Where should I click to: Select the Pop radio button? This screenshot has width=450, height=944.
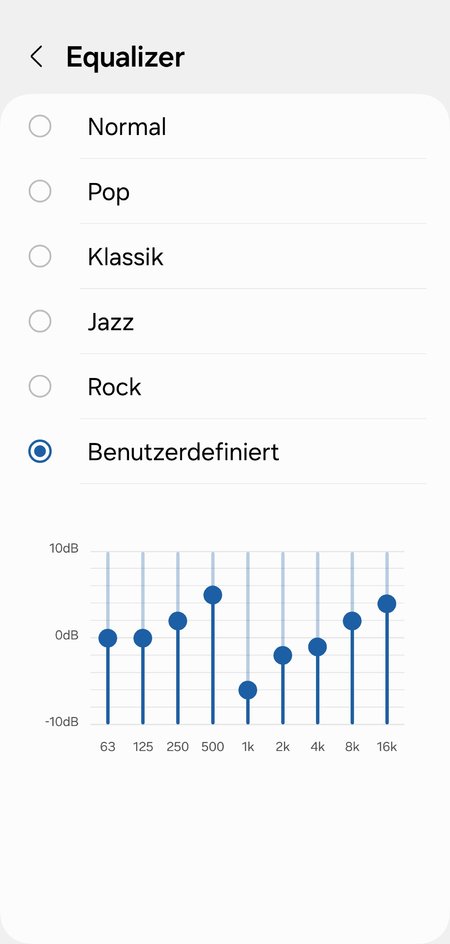click(x=40, y=191)
